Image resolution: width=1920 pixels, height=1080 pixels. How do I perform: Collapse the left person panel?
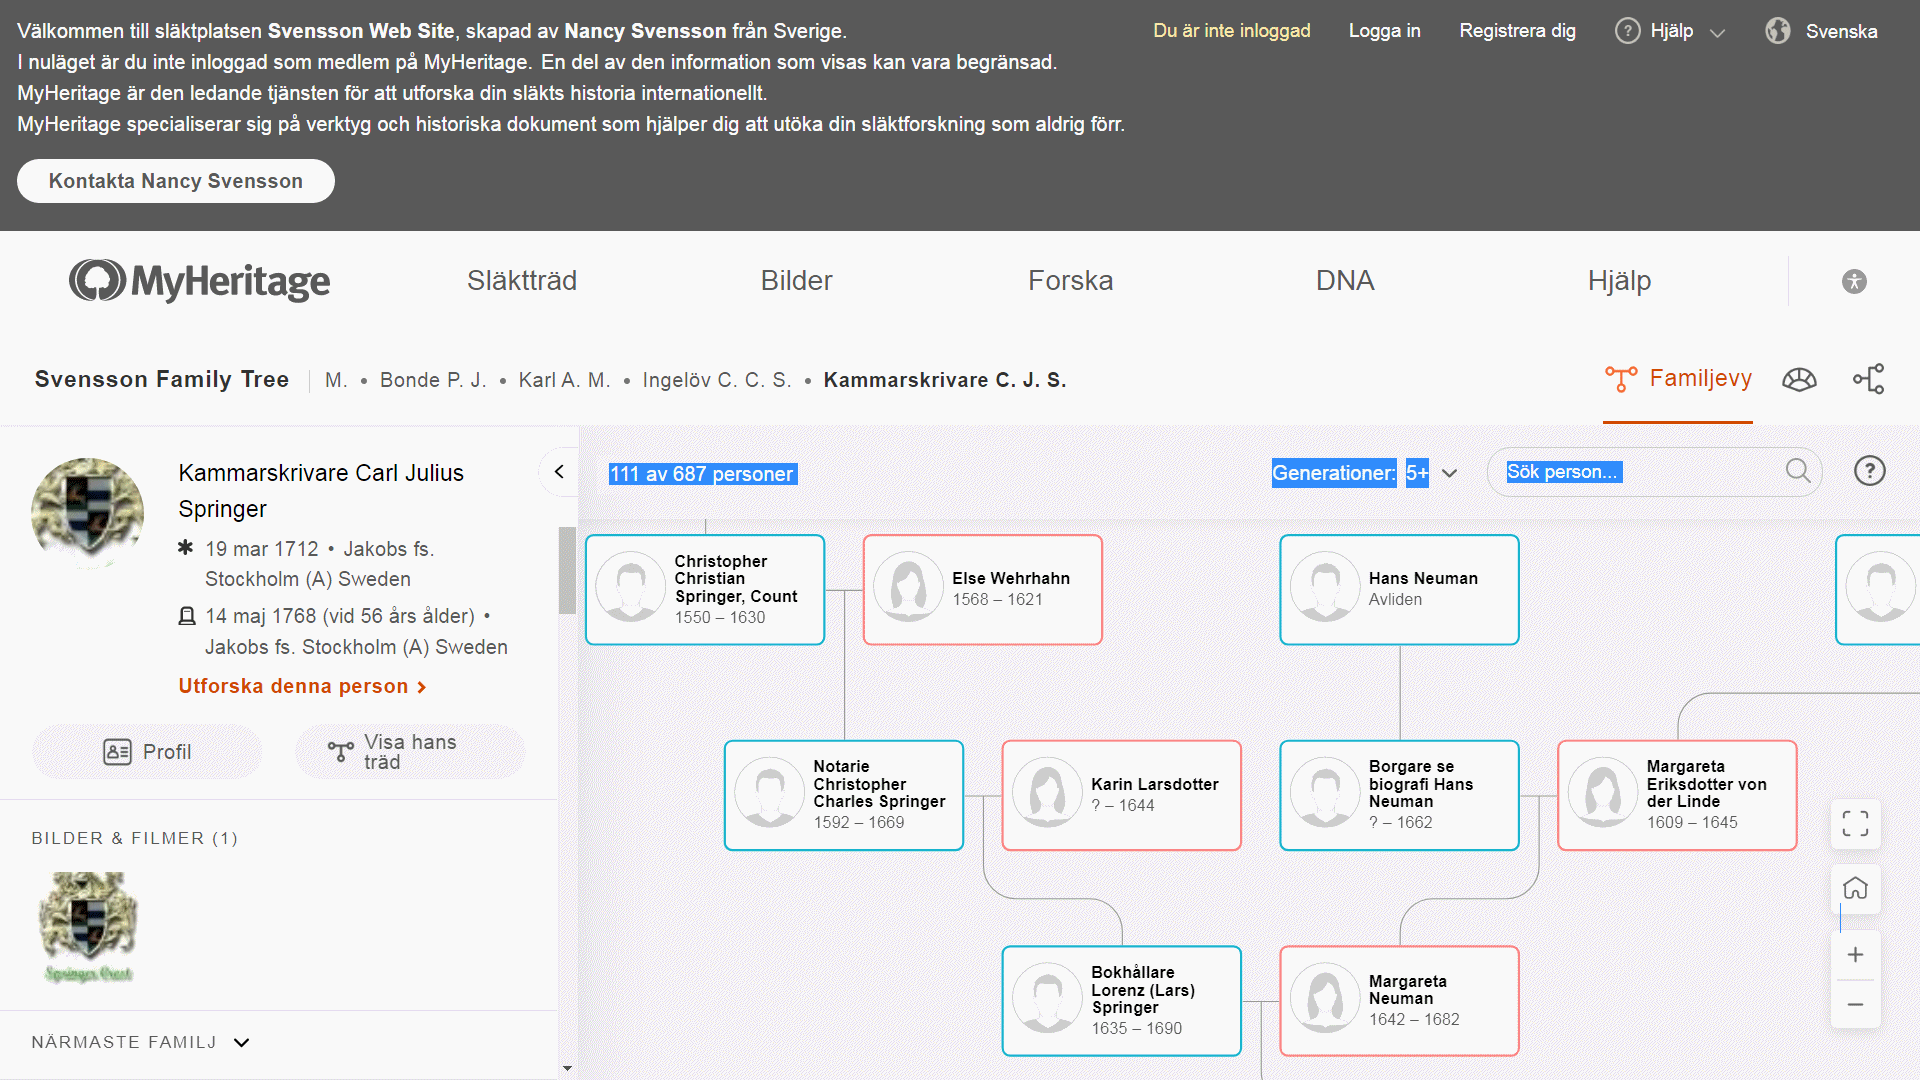559,472
